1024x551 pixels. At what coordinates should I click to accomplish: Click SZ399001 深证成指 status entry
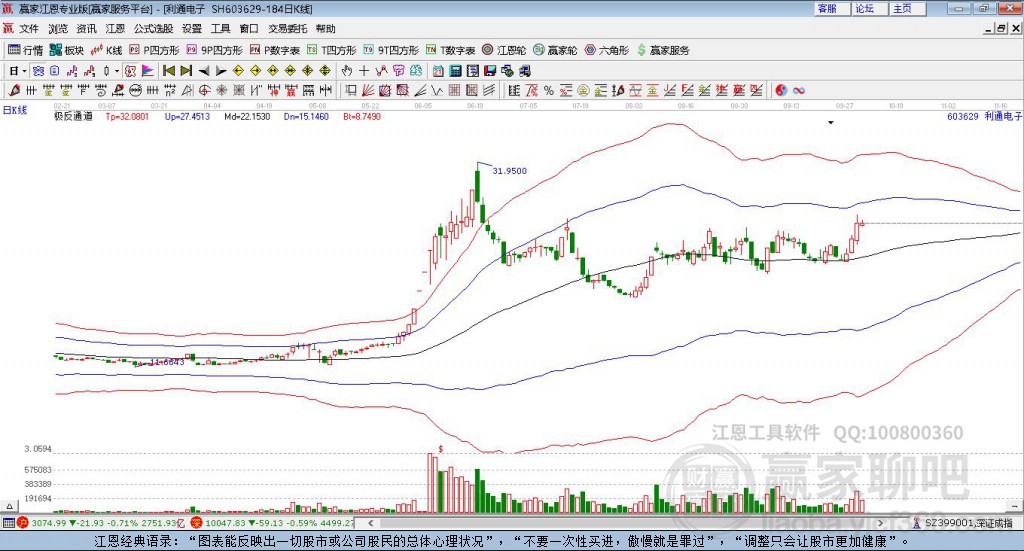click(963, 523)
